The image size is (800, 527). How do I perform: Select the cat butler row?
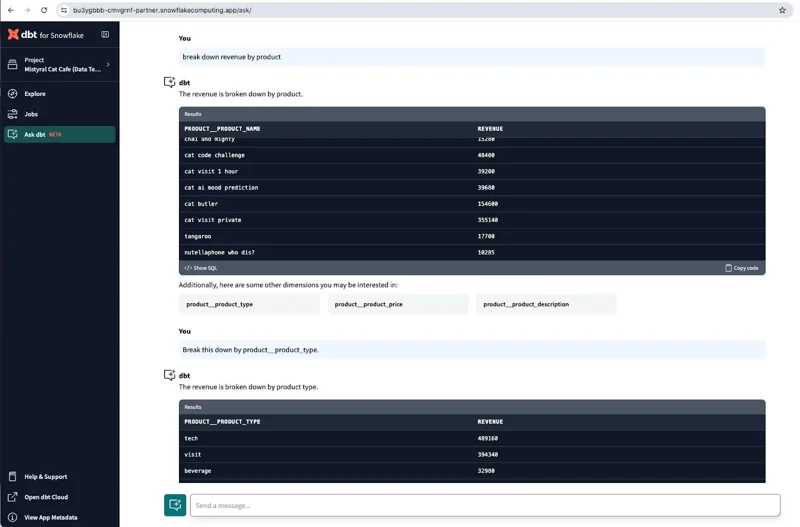(472, 204)
